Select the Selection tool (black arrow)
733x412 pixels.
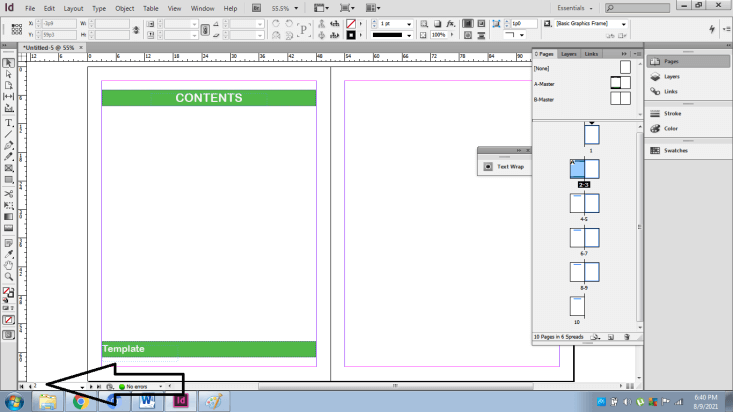[8, 63]
